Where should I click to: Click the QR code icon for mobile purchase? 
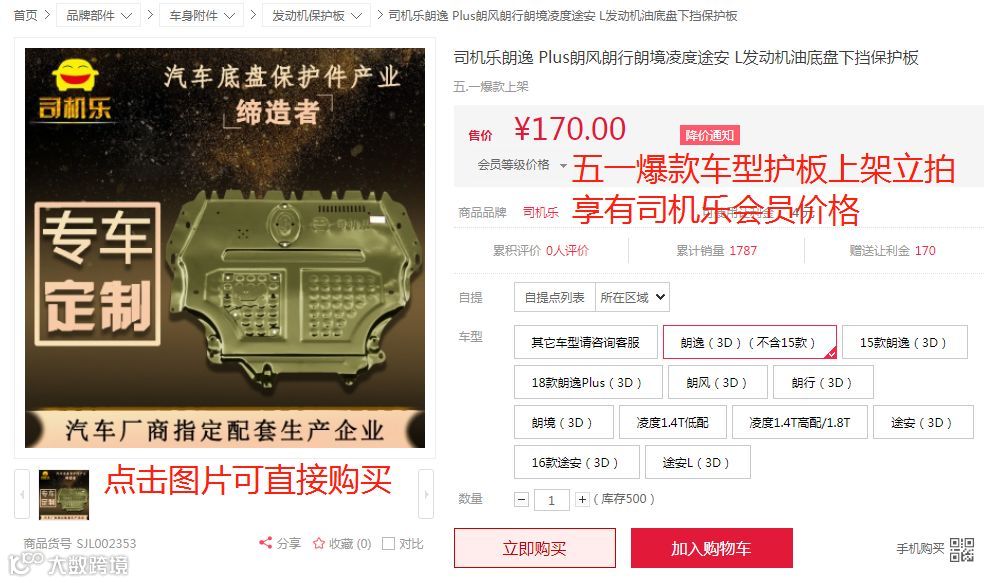click(962, 550)
